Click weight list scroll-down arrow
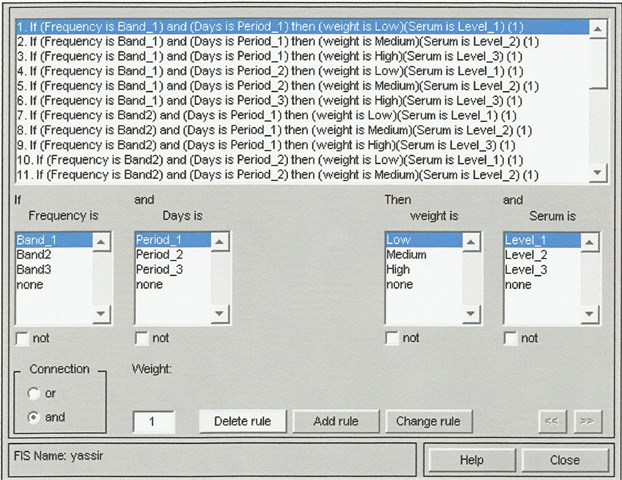 pyautogui.click(x=471, y=314)
